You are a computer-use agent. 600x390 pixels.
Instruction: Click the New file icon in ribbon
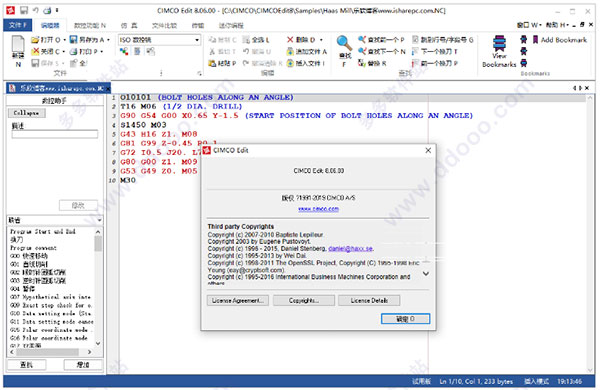18,44
